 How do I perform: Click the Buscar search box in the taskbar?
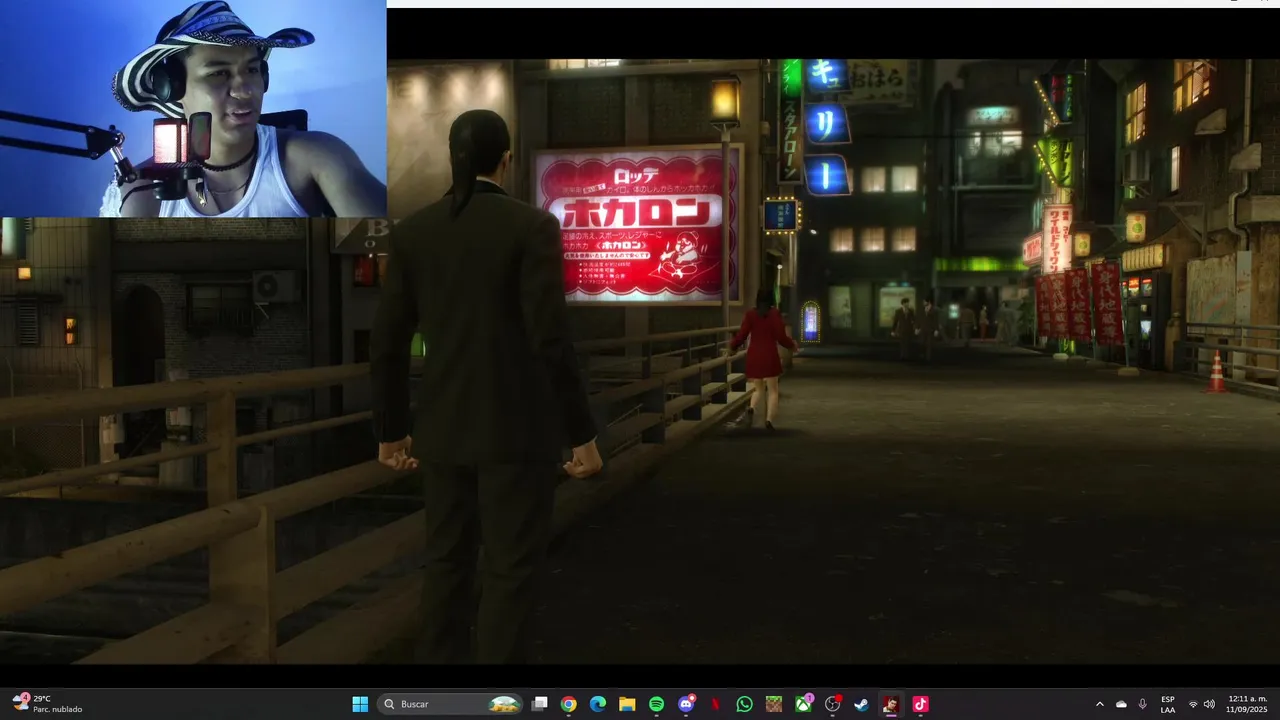(x=451, y=704)
